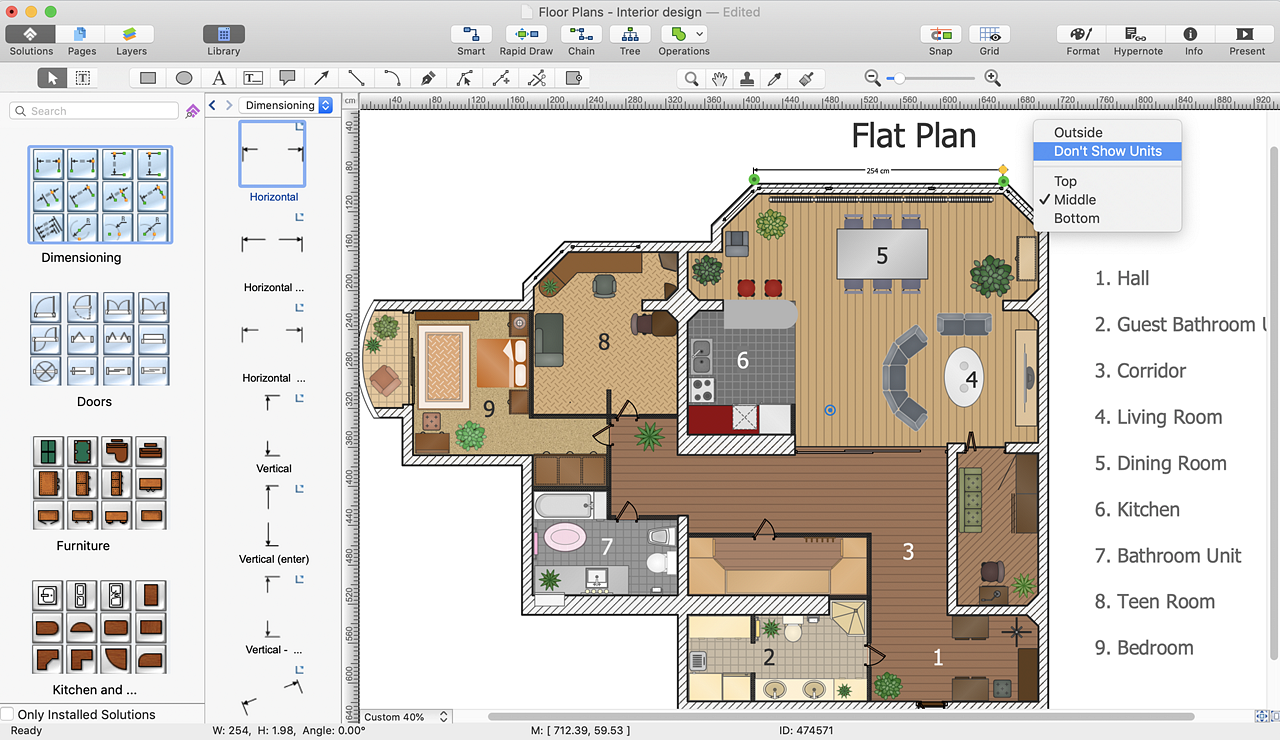The image size is (1280, 740).
Task: Select the callout speech bubble tool
Action: click(288, 78)
